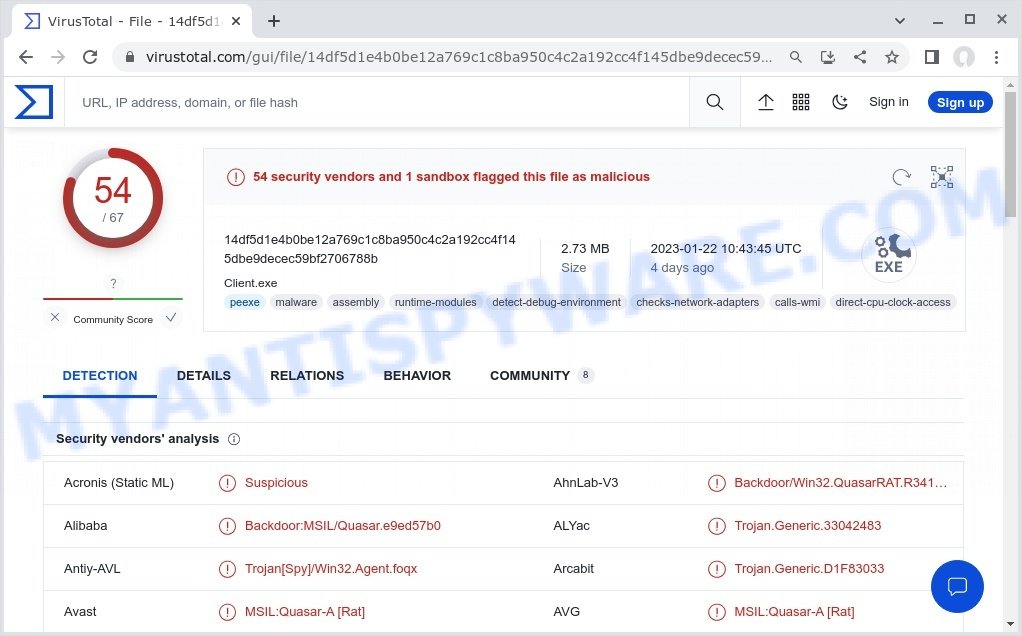This screenshot has height=636, width=1022.
Task: Switch to the BEHAVIOR tab
Action: (x=417, y=376)
